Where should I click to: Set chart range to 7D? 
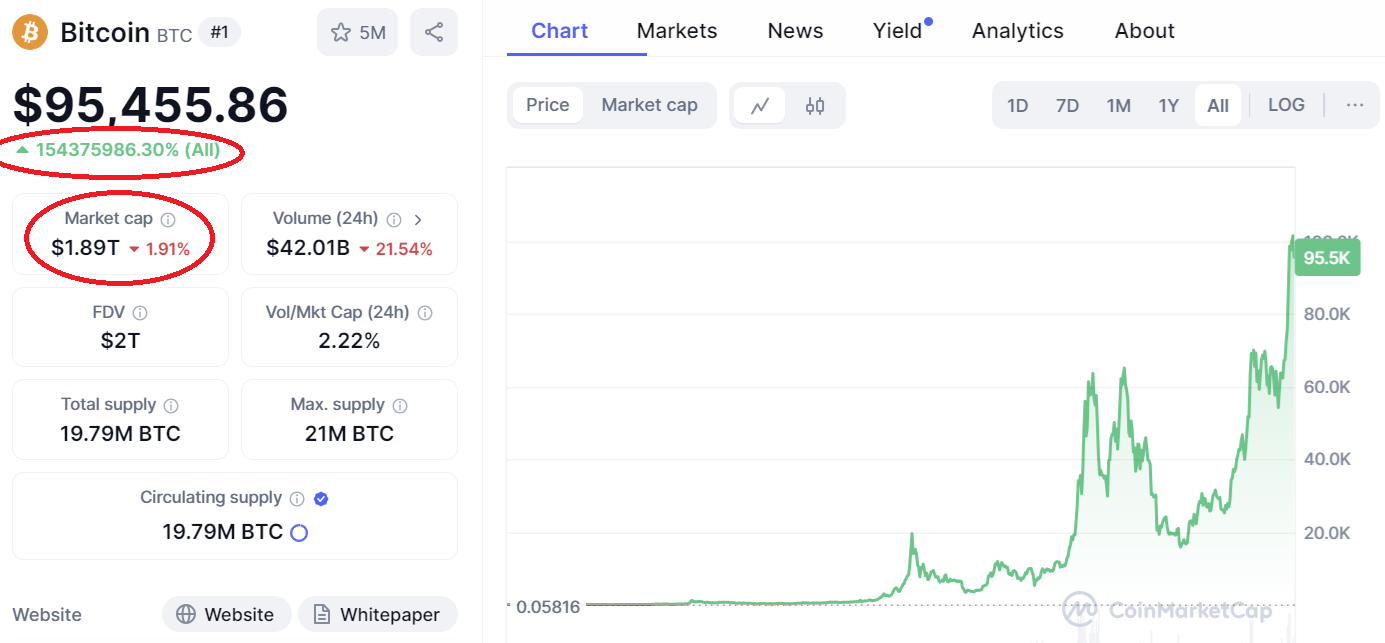pyautogui.click(x=1068, y=105)
